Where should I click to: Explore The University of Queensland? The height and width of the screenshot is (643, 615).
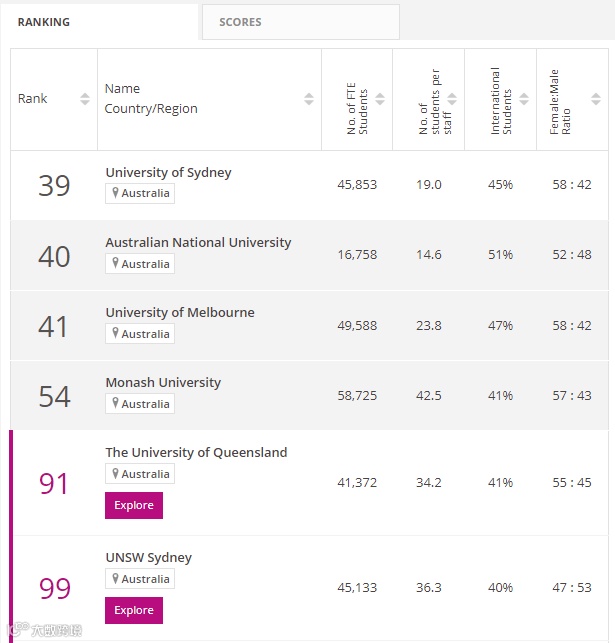point(133,505)
